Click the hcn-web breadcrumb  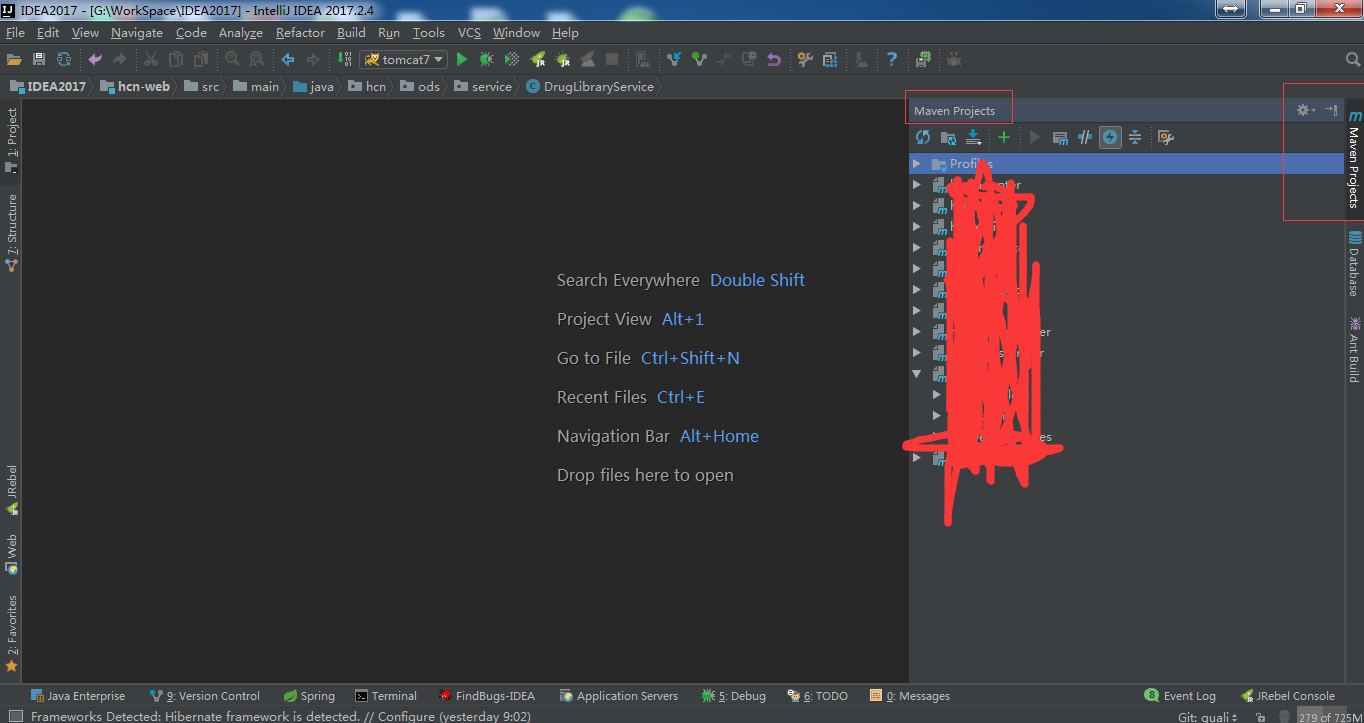134,87
